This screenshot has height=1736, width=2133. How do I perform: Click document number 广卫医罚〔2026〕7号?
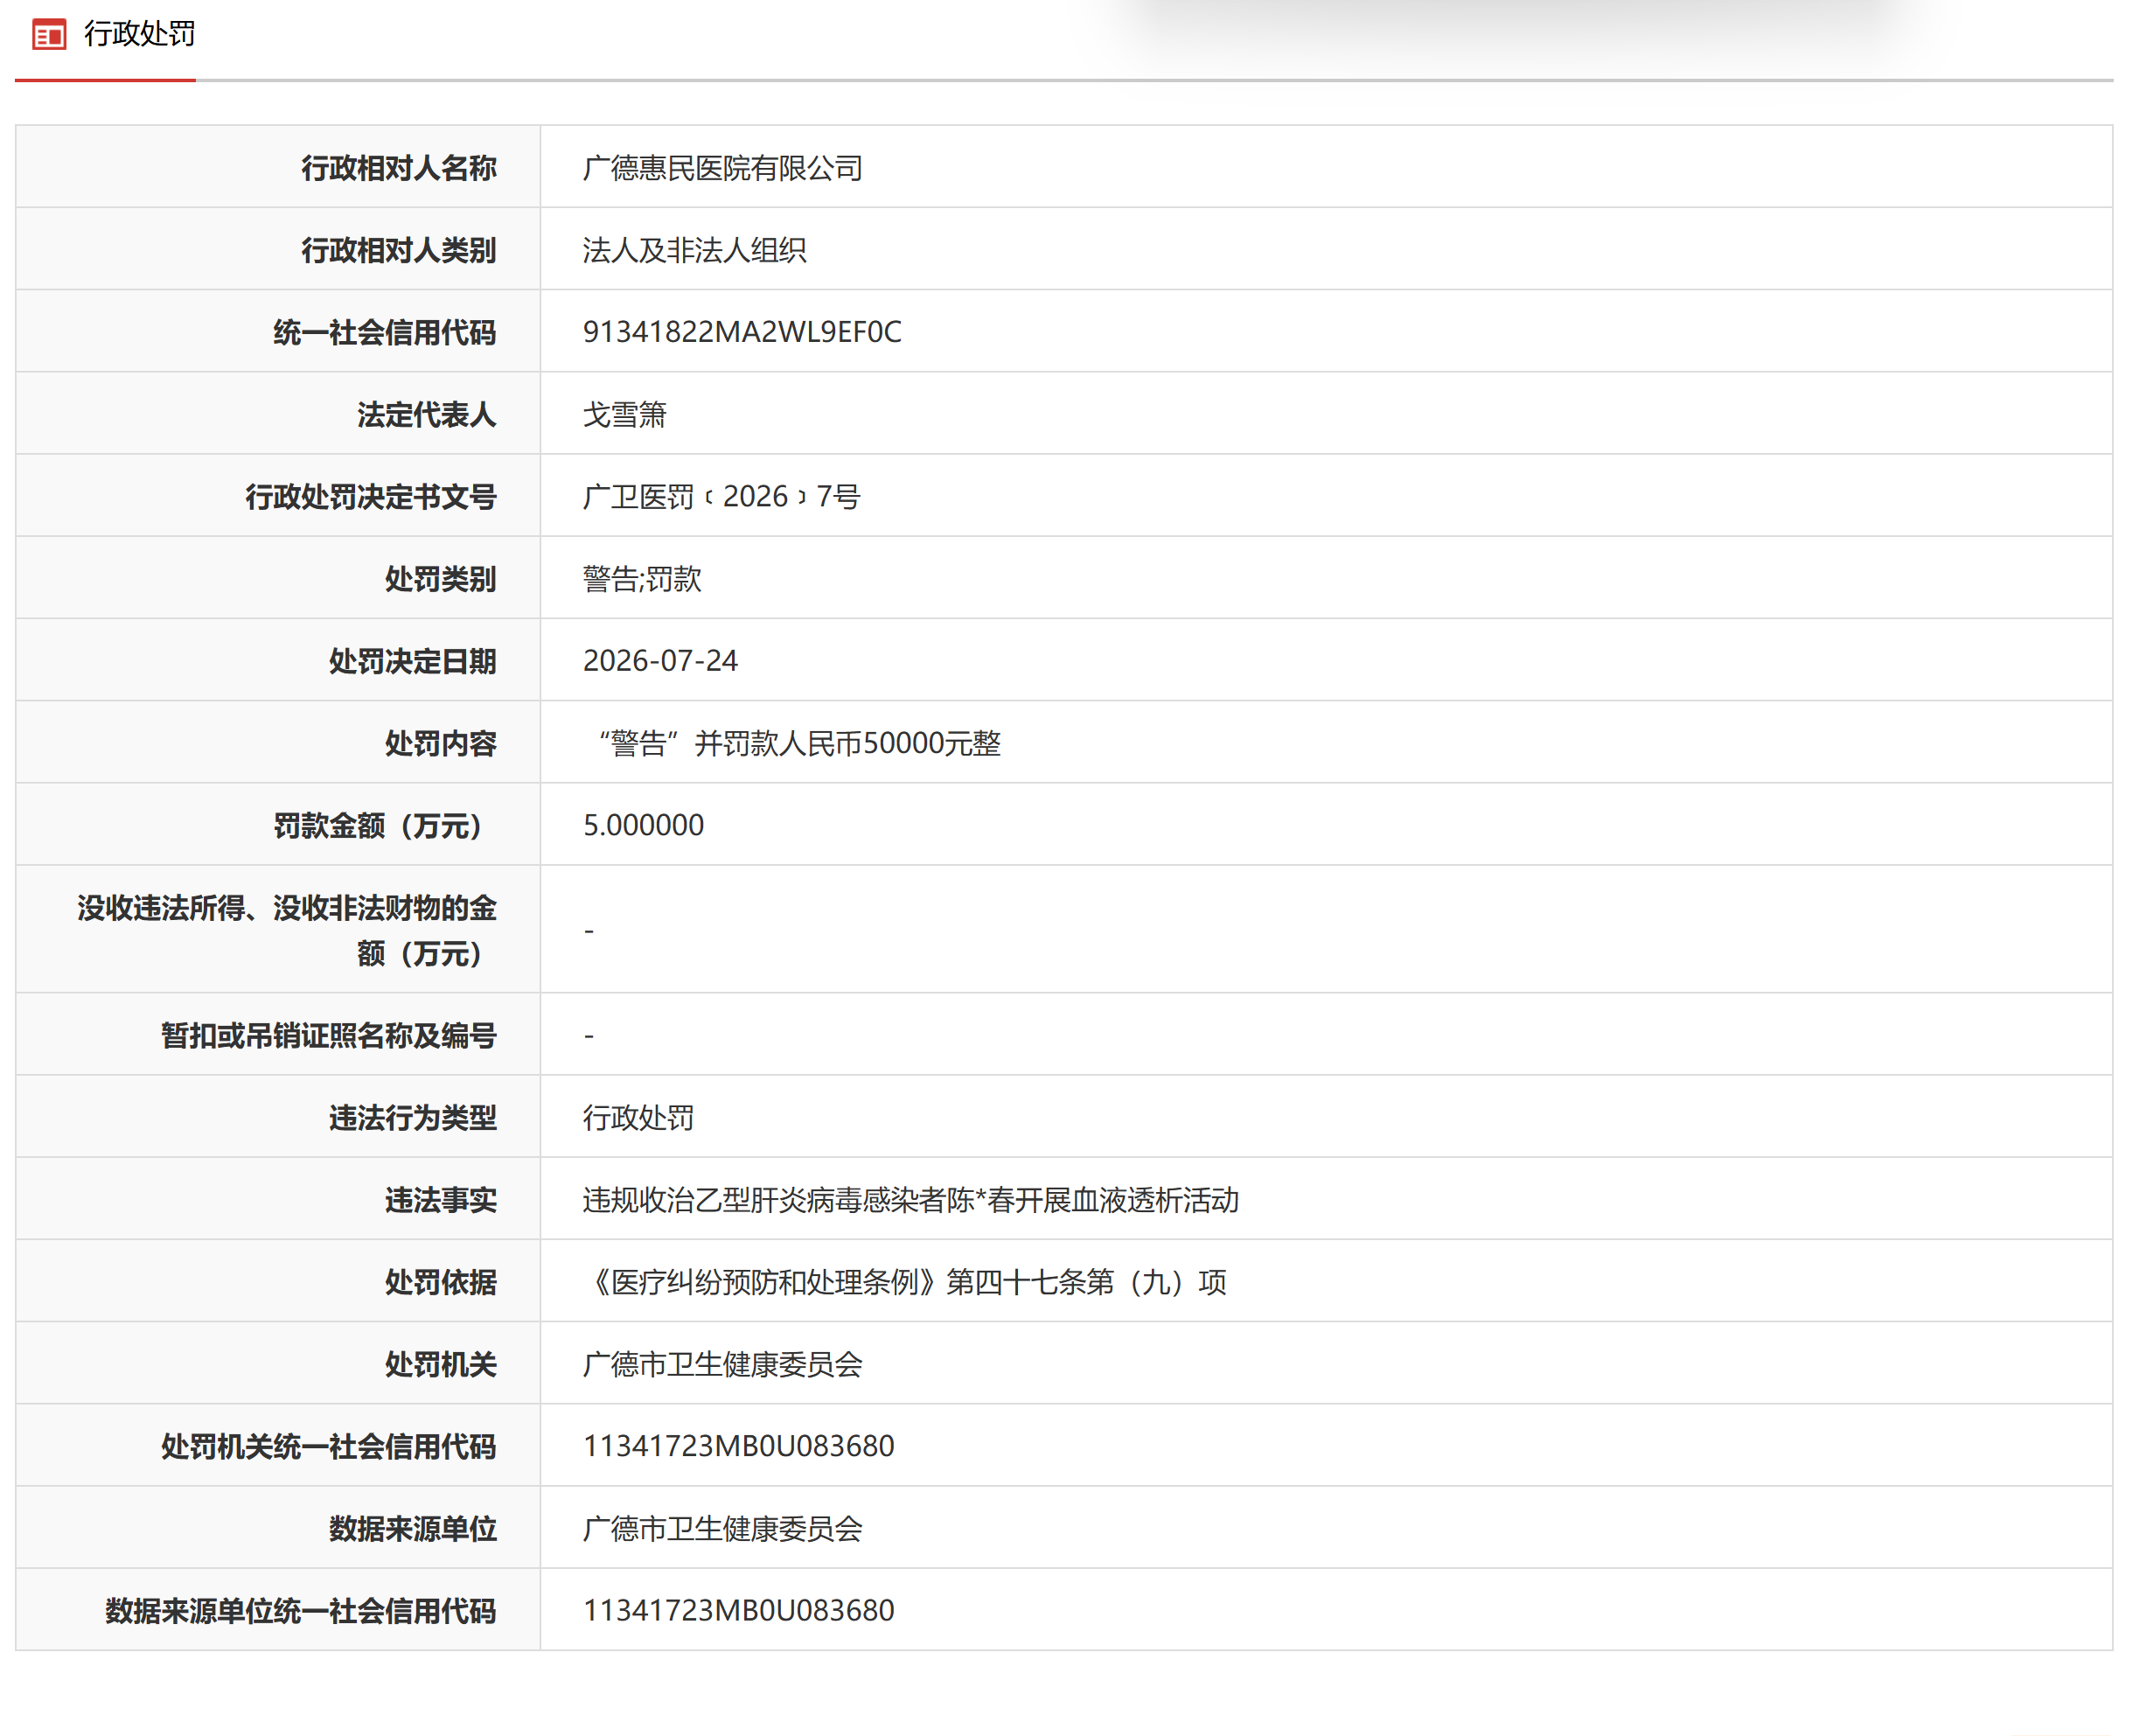point(721,496)
